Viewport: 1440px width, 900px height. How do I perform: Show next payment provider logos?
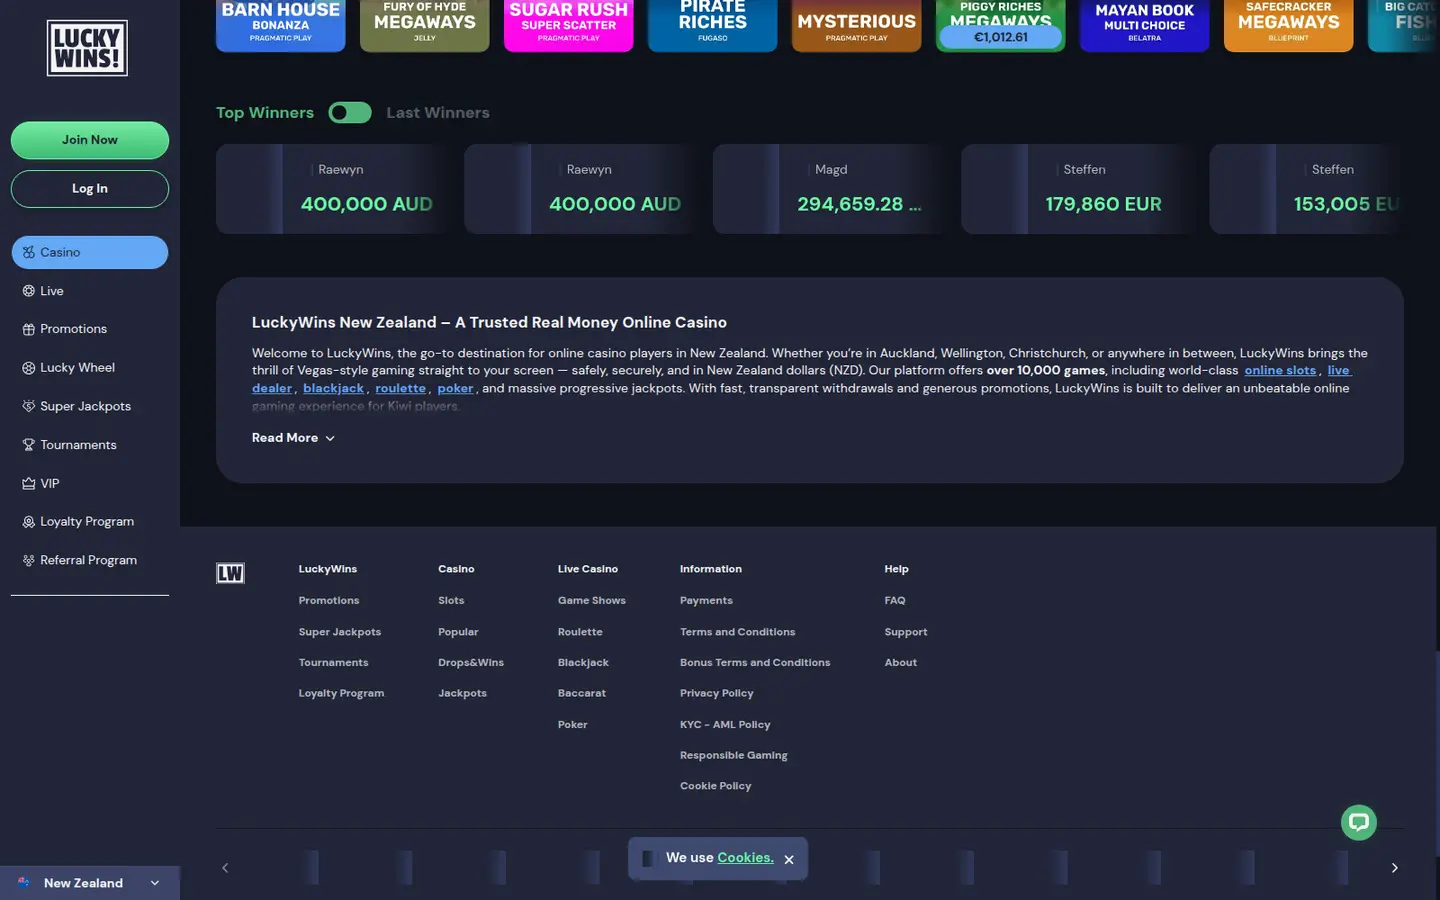click(x=1394, y=868)
